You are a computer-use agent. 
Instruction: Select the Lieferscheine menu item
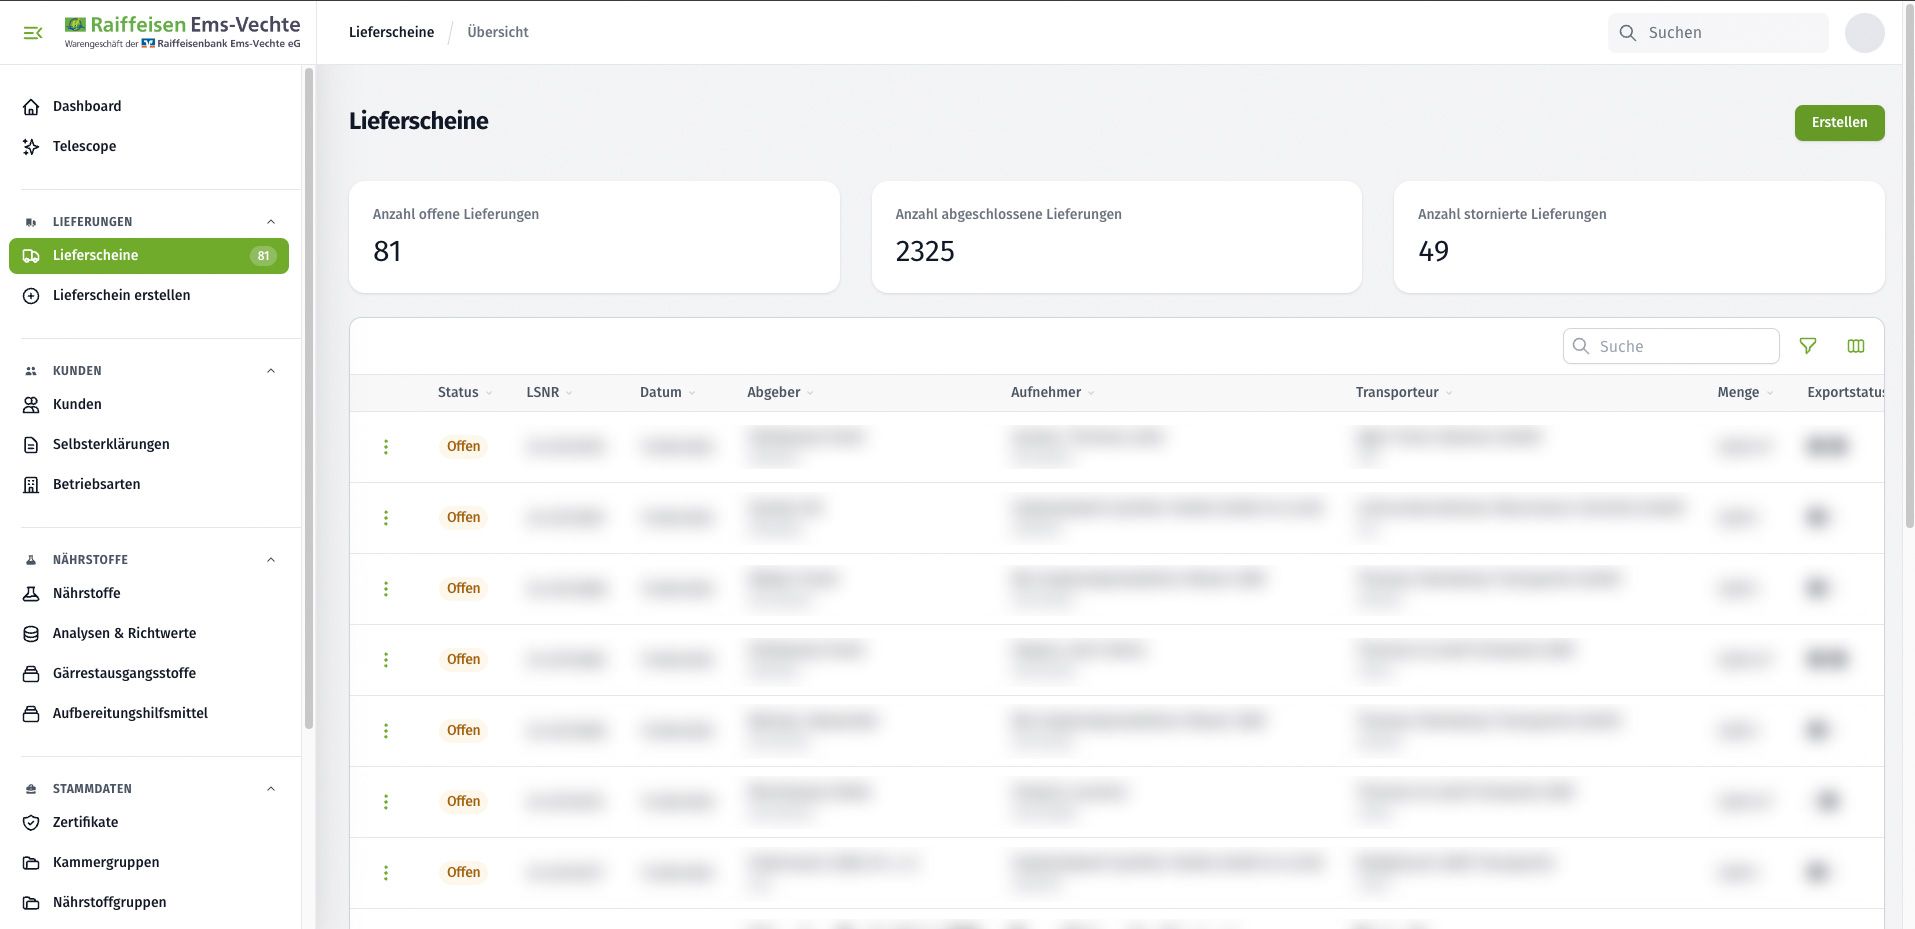click(149, 256)
